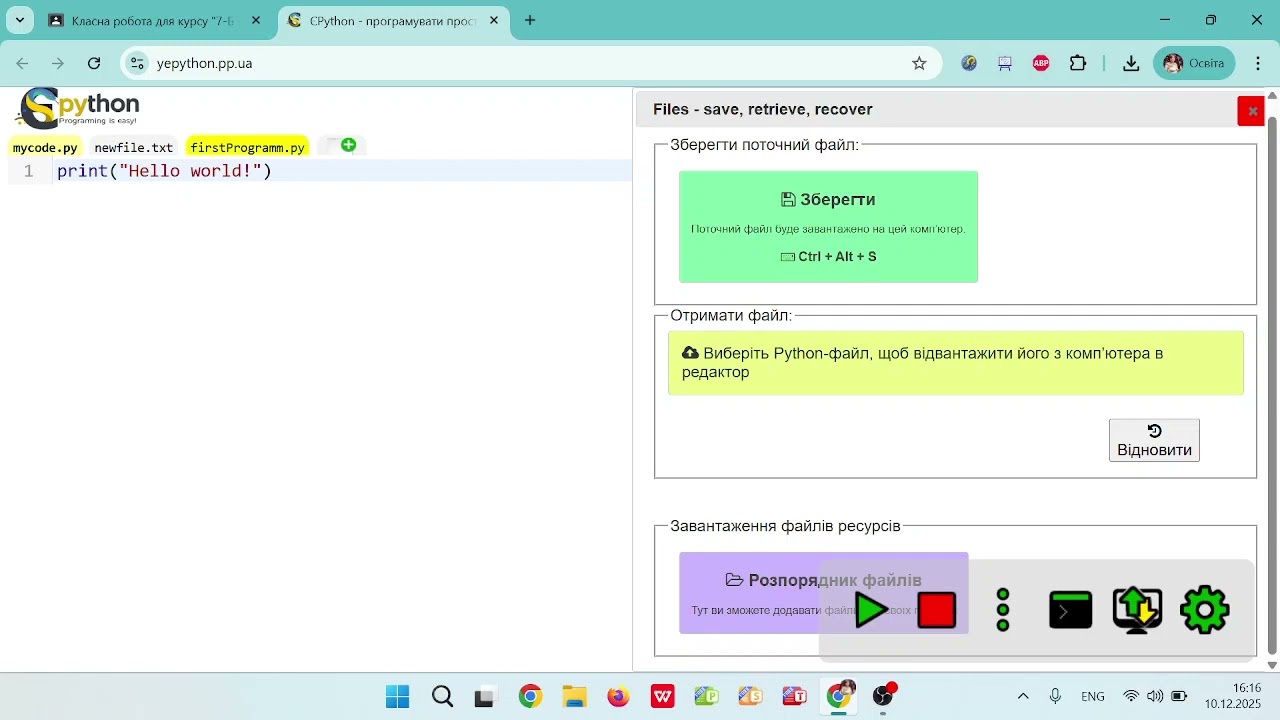Open a new browser tab
The width and height of the screenshot is (1280, 720).
click(x=530, y=20)
